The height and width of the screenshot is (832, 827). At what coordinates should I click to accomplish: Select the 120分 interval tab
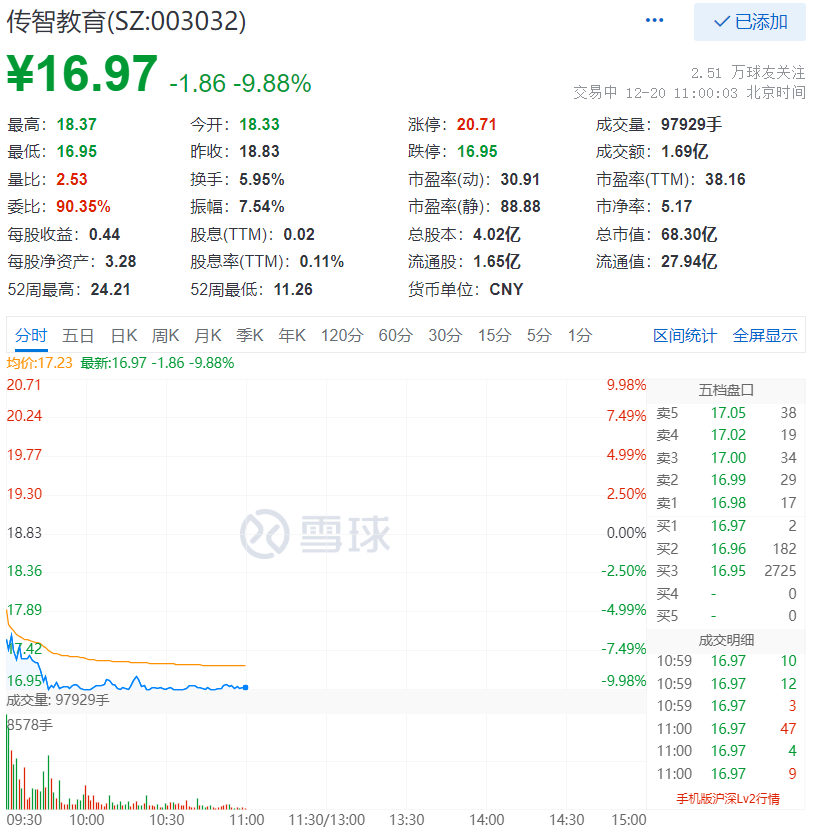342,336
